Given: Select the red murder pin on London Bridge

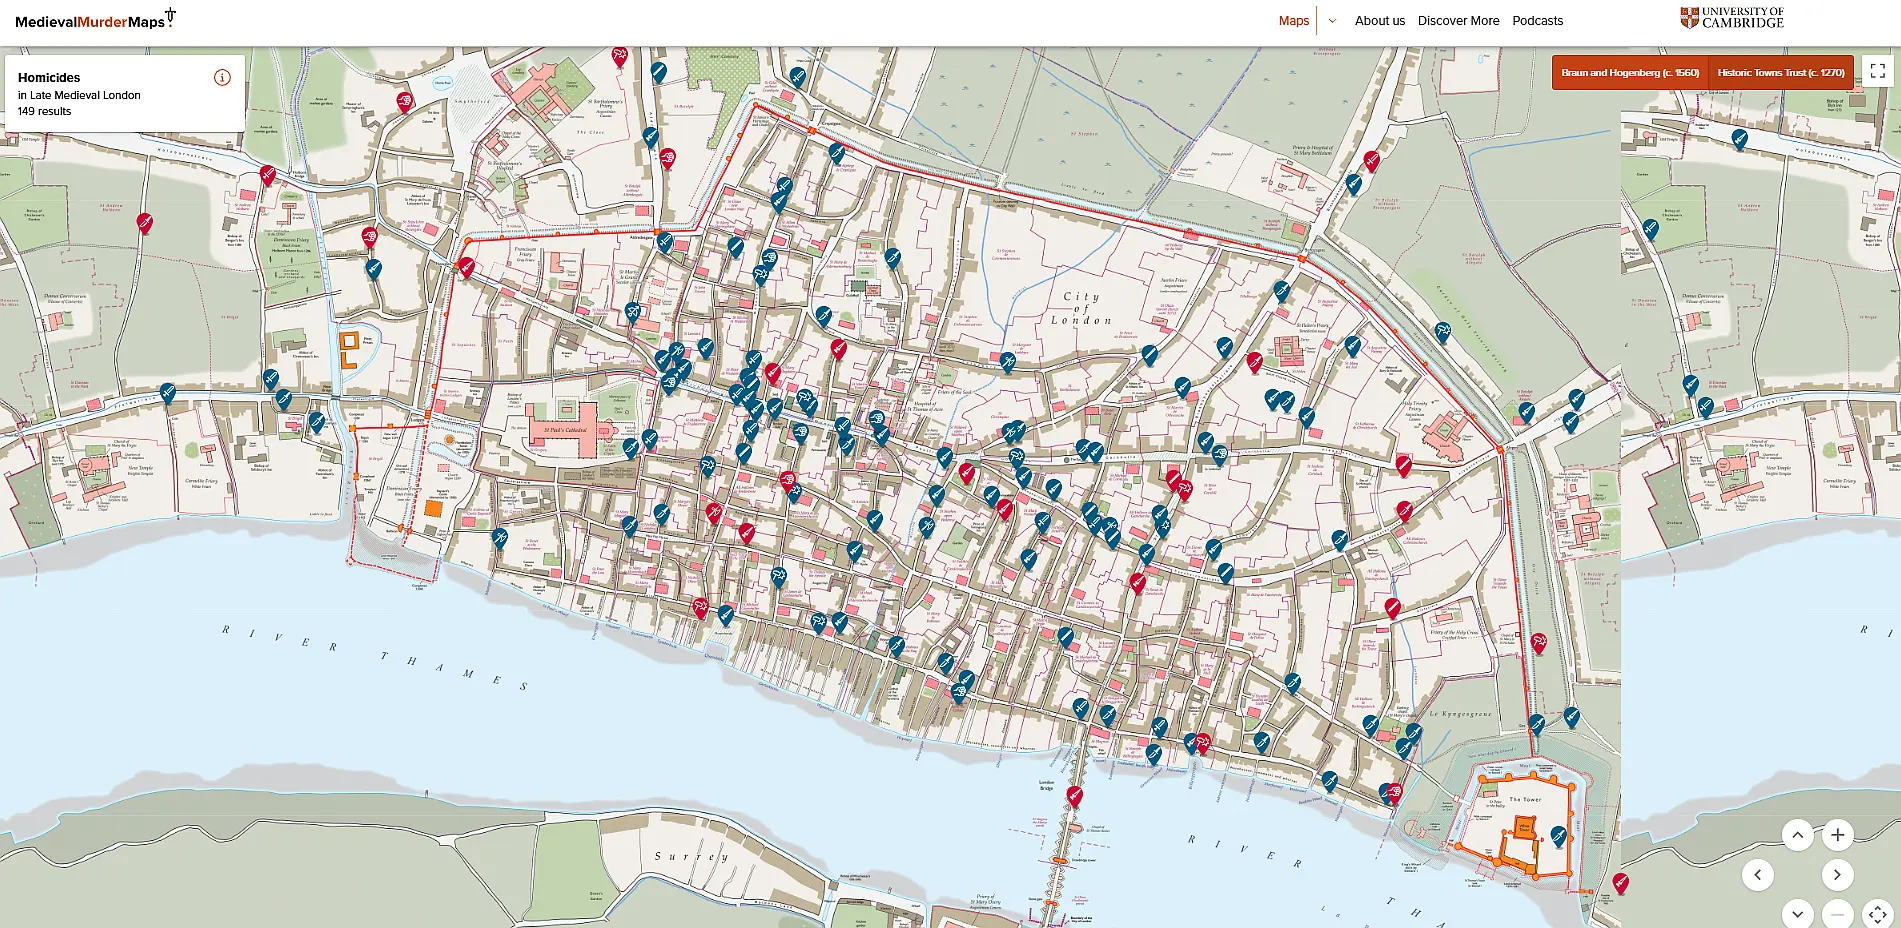Looking at the screenshot, I should tap(1074, 796).
